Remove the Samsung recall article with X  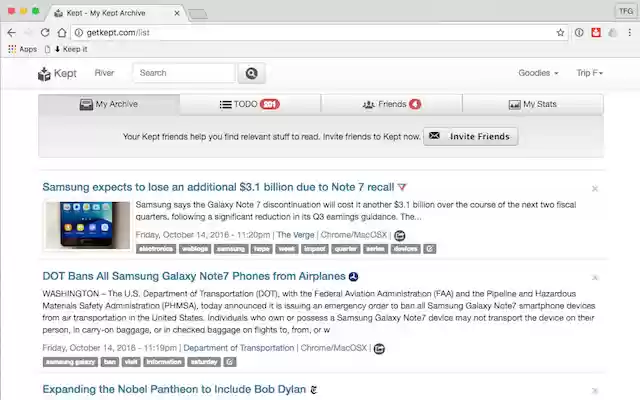pyautogui.click(x=595, y=189)
